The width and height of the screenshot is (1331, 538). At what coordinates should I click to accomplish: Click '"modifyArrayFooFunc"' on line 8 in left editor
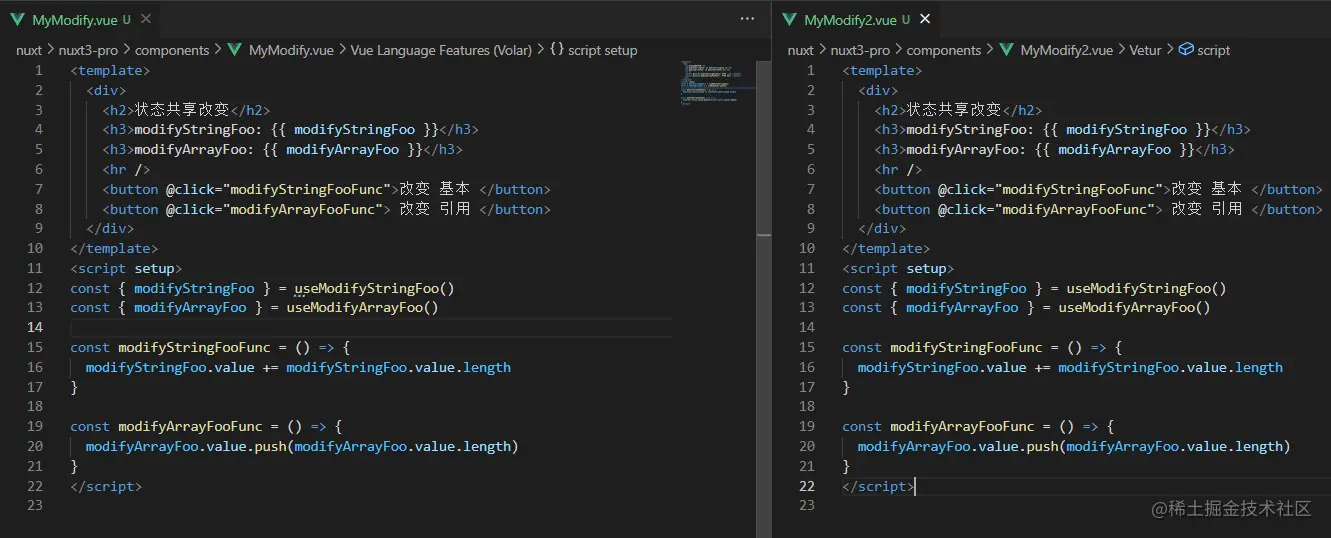[x=306, y=209]
